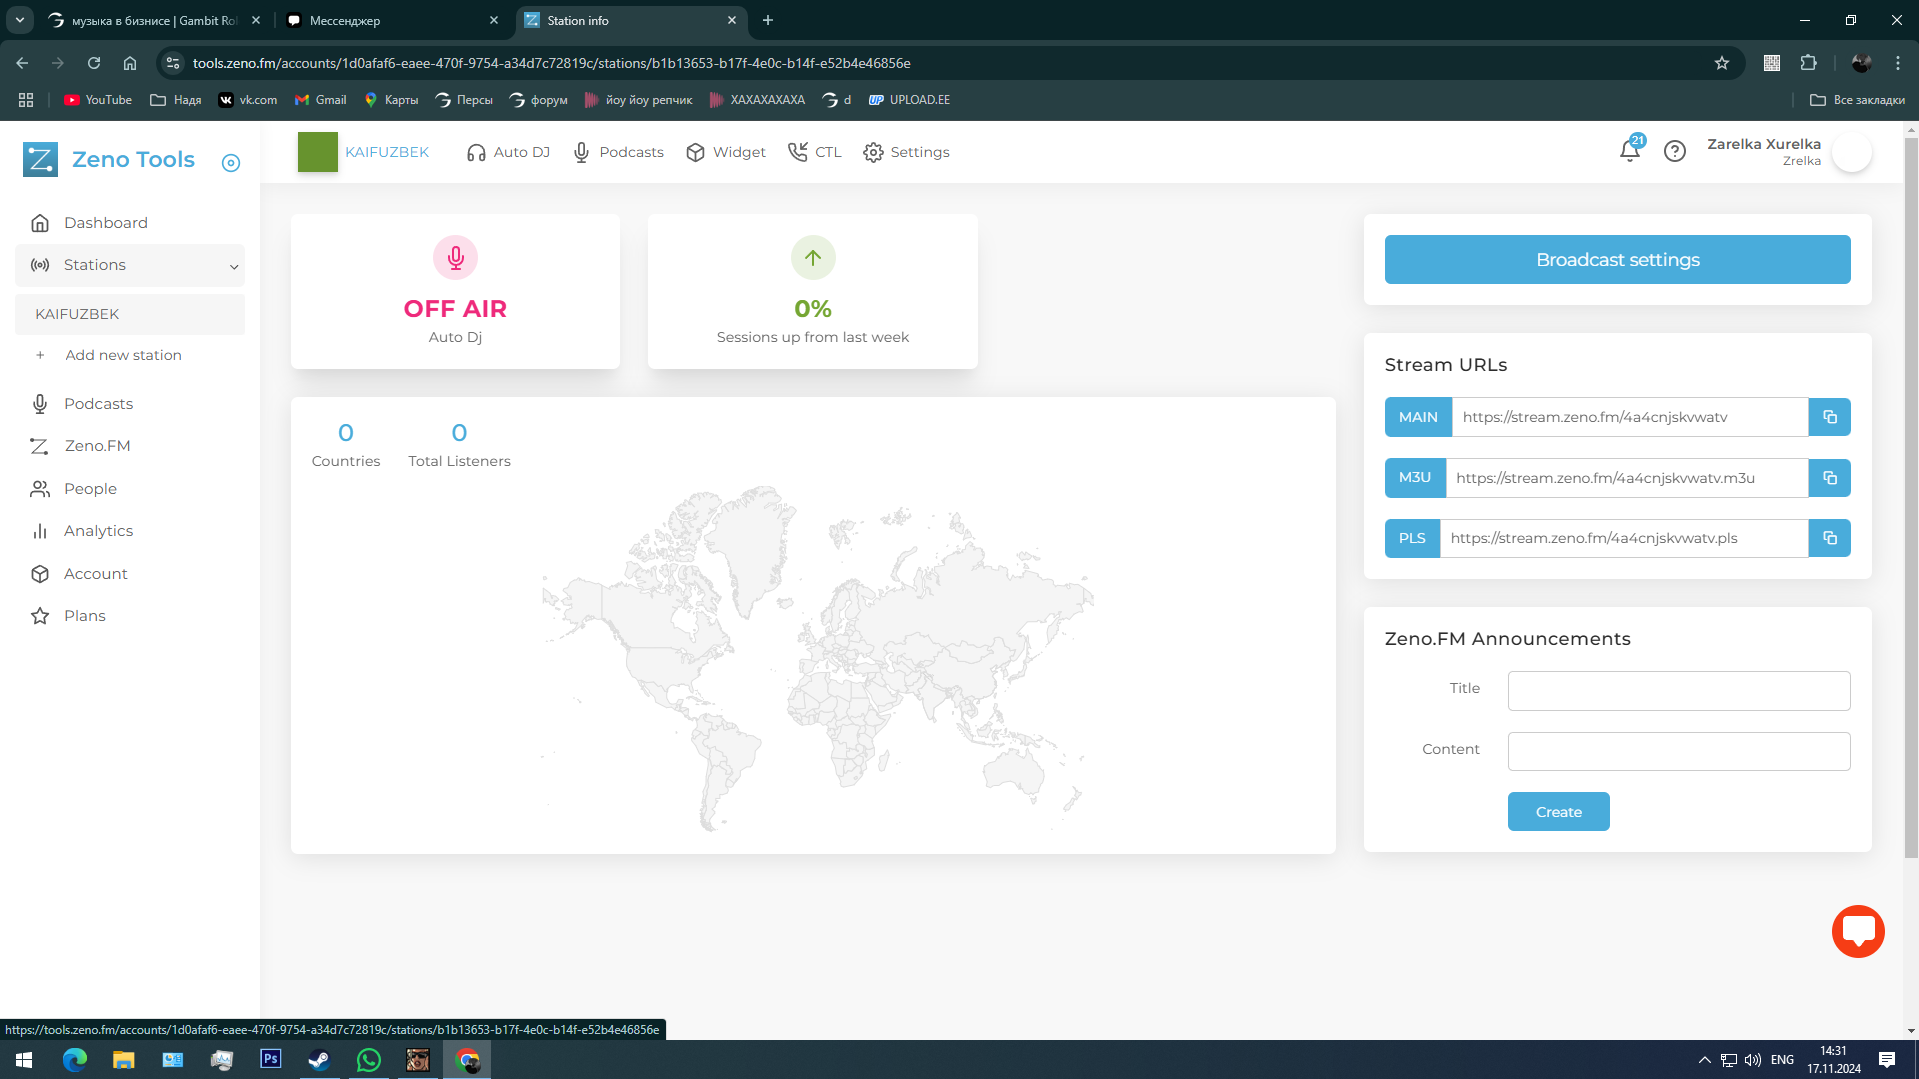
Task: Click the help question mark icon
Action: (x=1674, y=151)
